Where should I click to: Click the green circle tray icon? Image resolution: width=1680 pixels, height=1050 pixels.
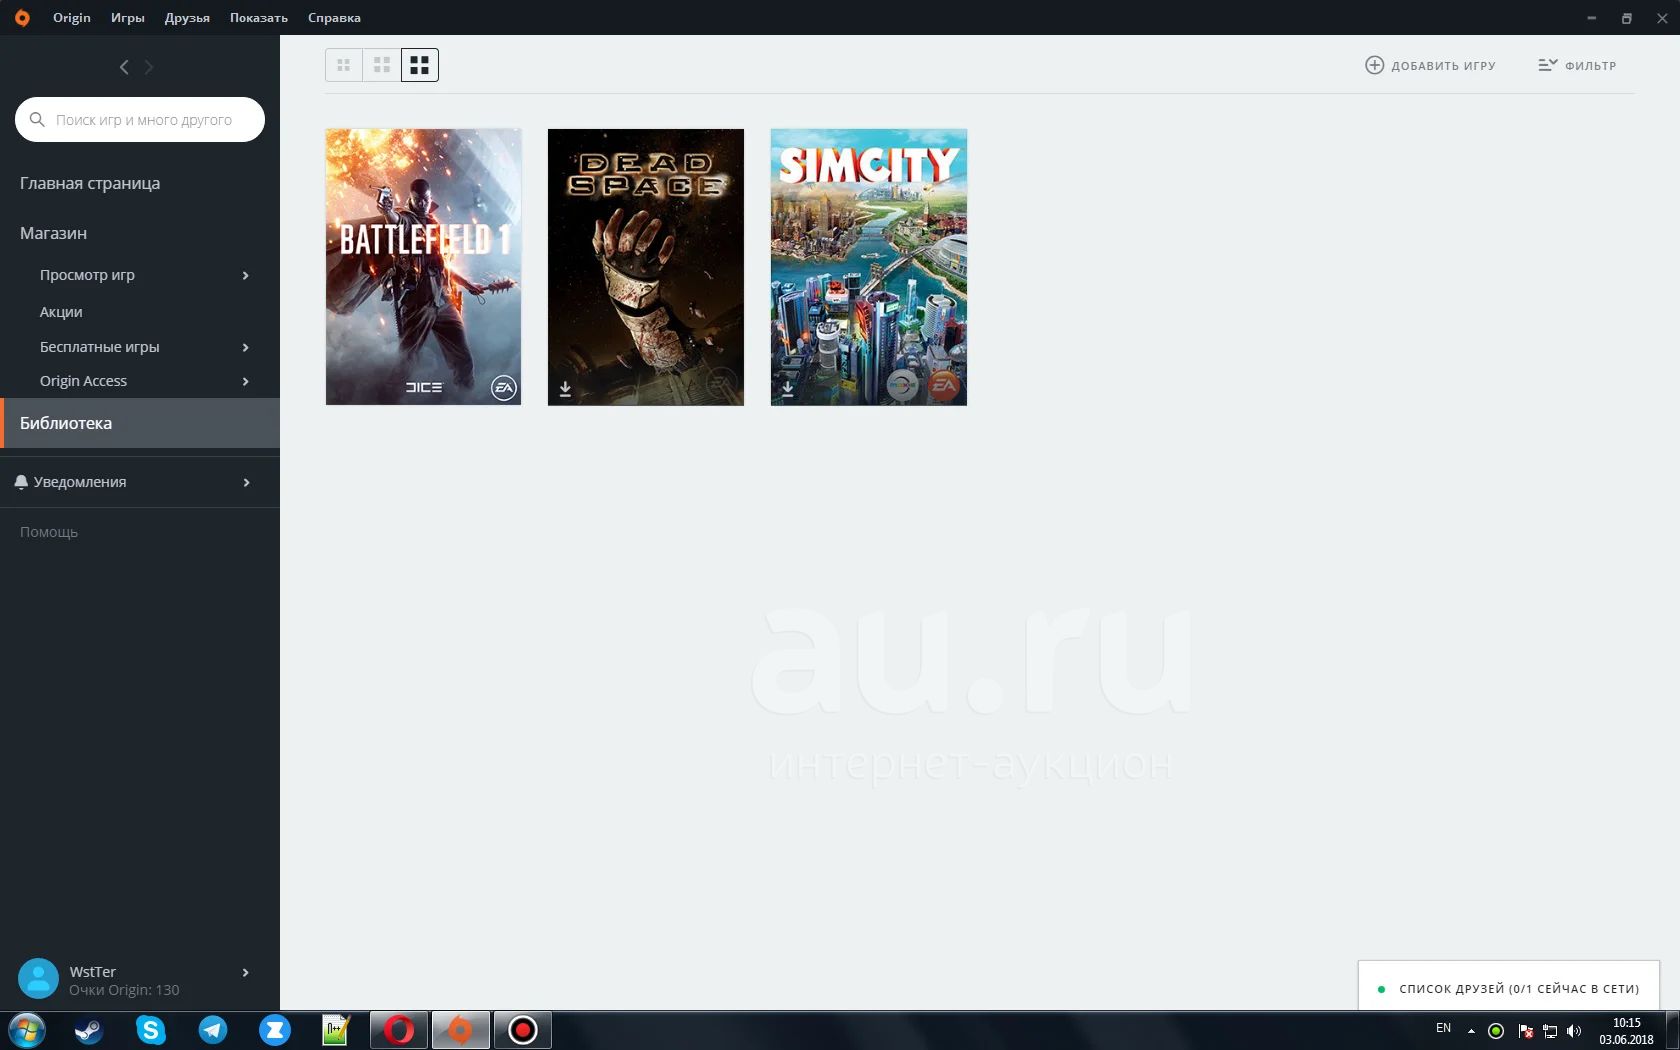click(x=1496, y=1031)
